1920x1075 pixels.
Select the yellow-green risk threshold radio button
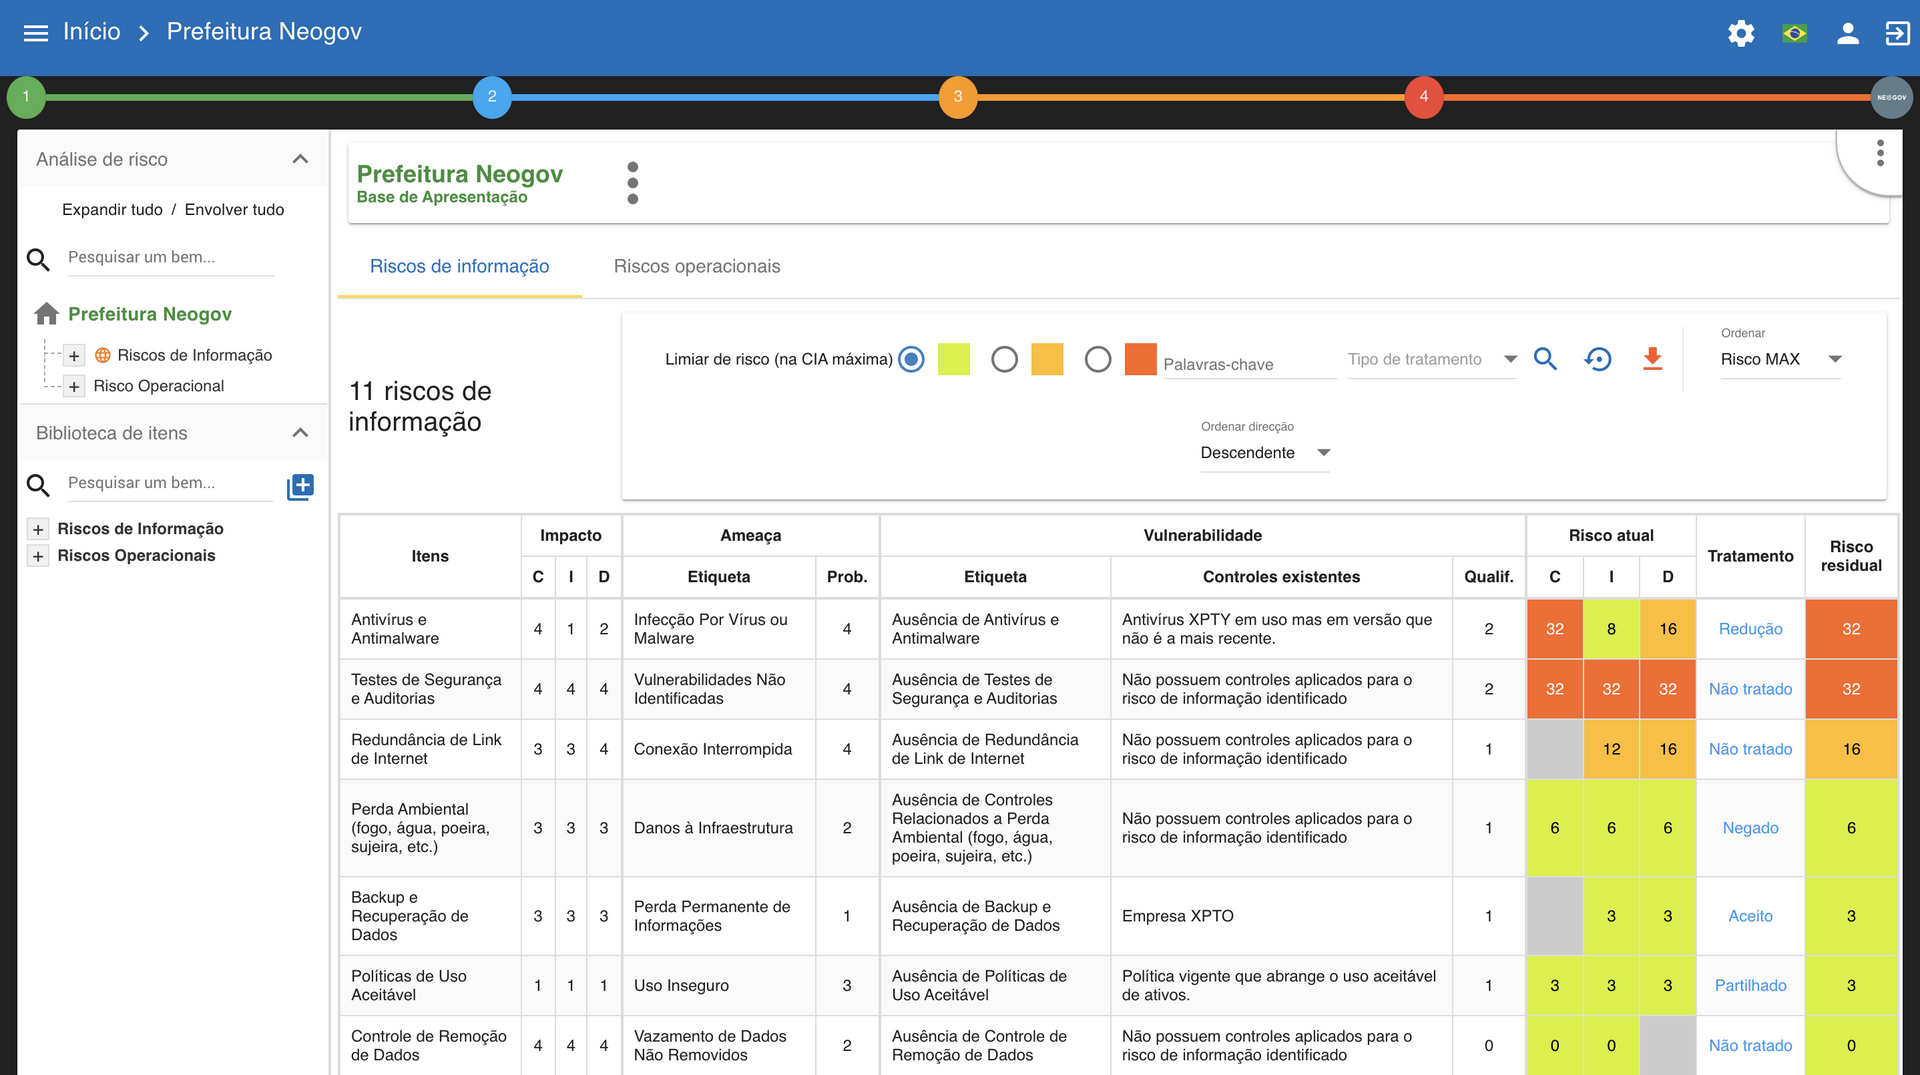click(911, 359)
